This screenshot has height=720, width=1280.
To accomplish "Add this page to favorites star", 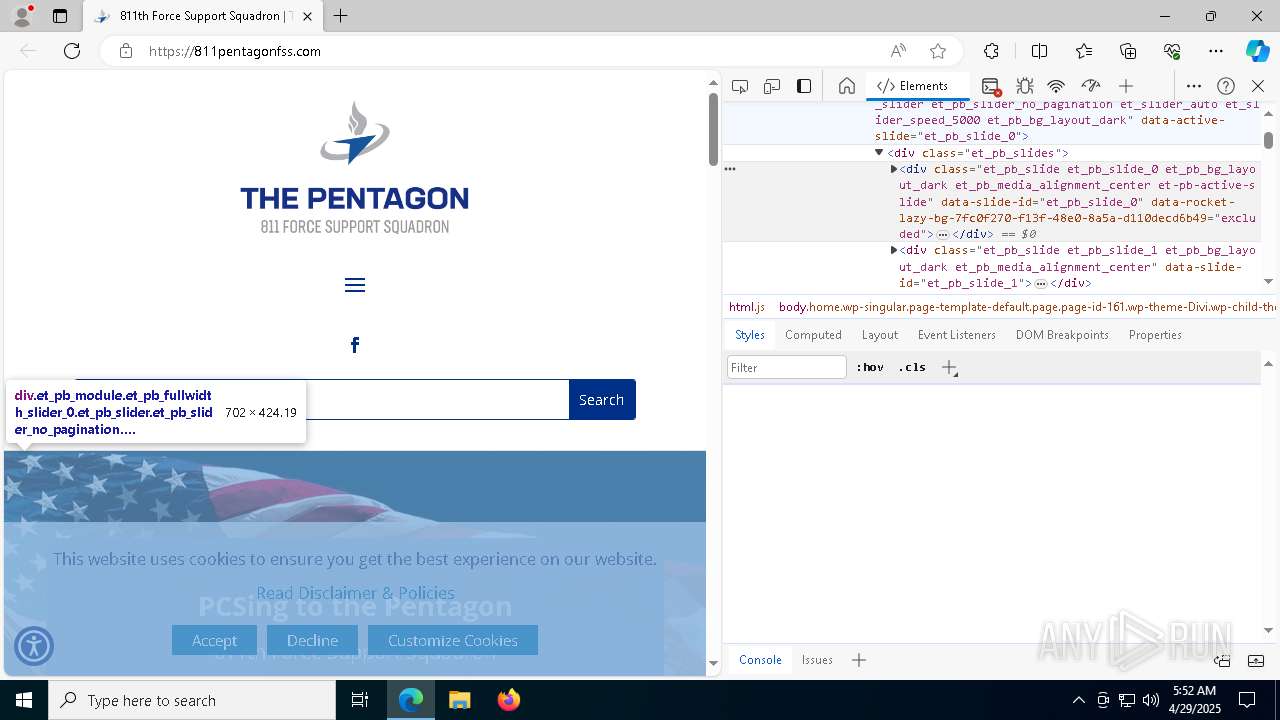I will pyautogui.click(x=938, y=51).
